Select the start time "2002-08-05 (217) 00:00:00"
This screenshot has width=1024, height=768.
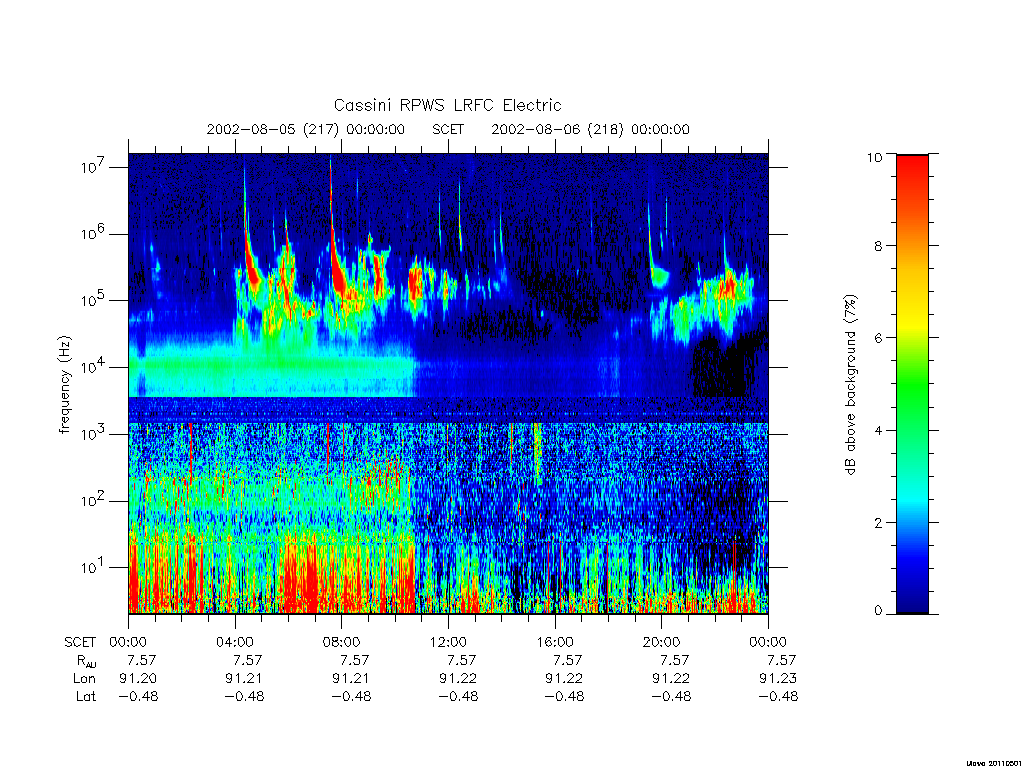[x=306, y=129]
